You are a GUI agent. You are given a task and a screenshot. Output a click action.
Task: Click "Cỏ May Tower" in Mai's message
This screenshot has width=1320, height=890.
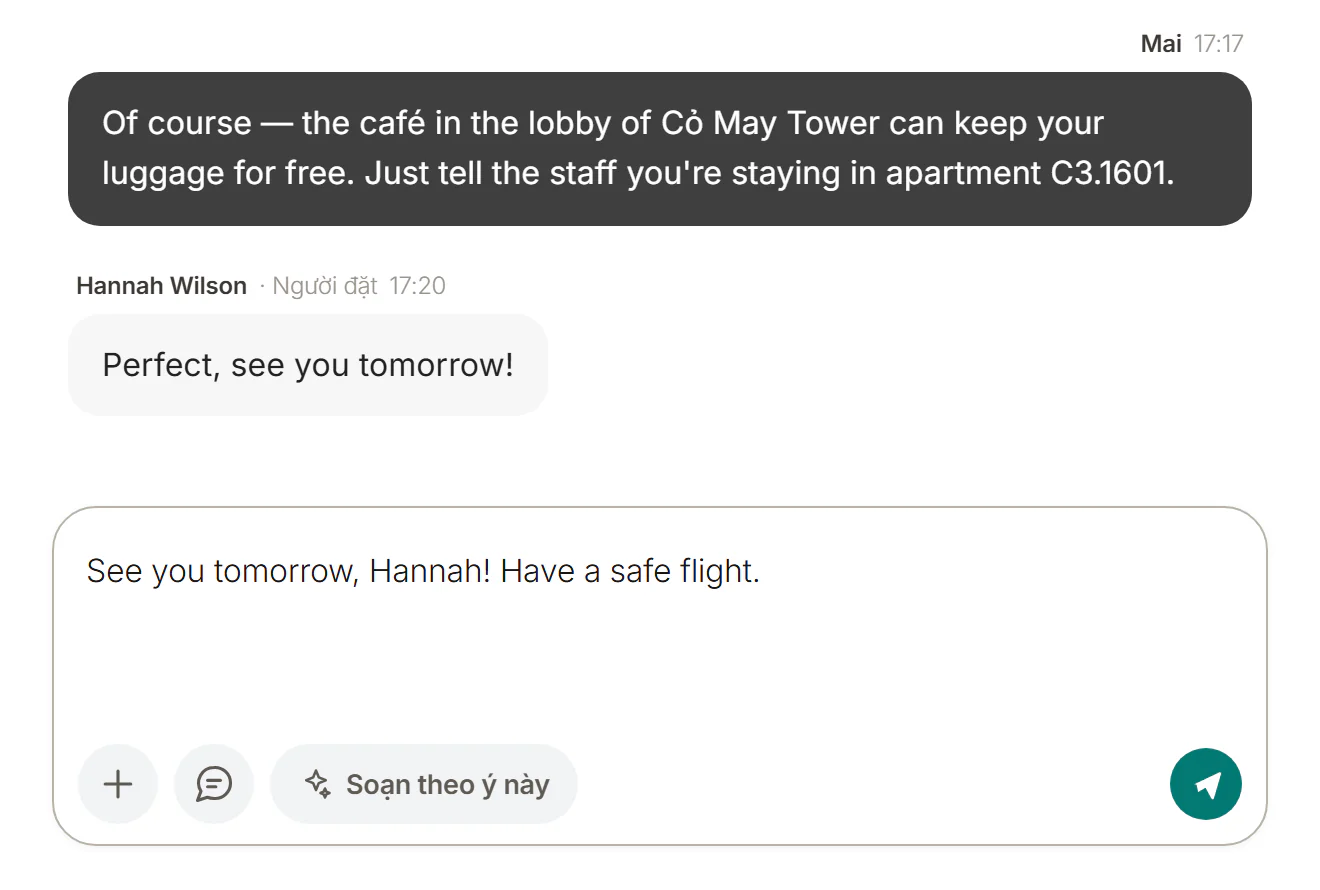point(771,124)
